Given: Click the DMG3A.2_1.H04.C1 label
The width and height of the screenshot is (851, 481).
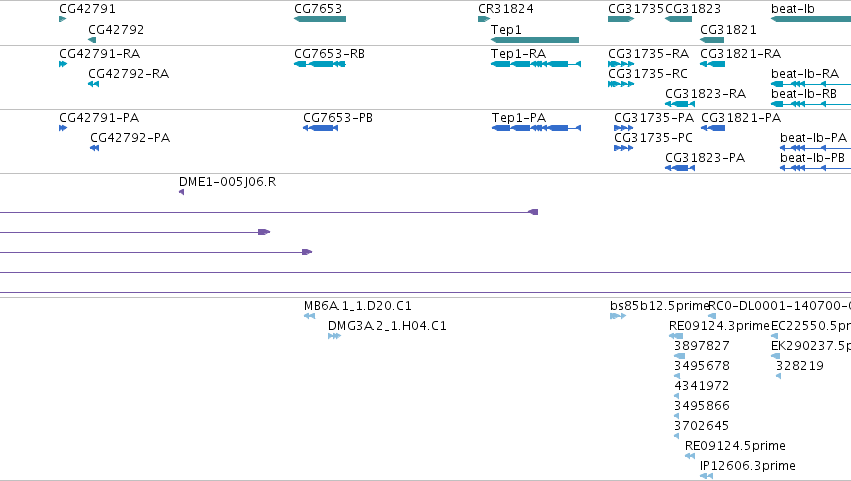Looking at the screenshot, I should pos(387,325).
